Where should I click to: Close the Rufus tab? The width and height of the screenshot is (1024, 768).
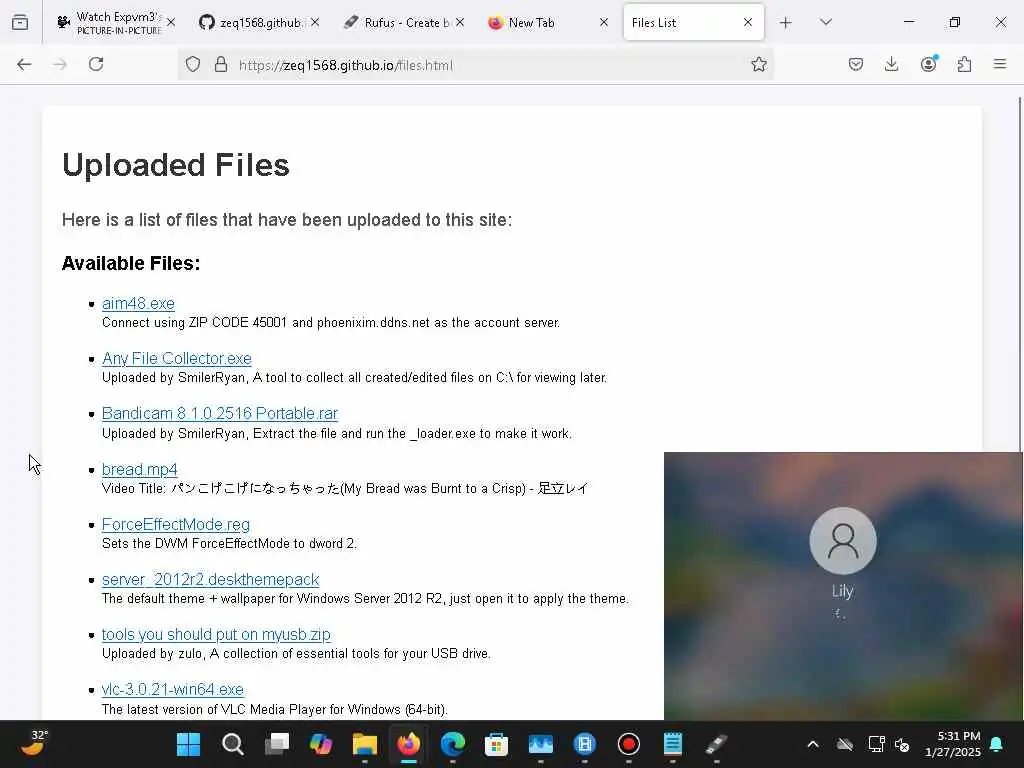(460, 22)
